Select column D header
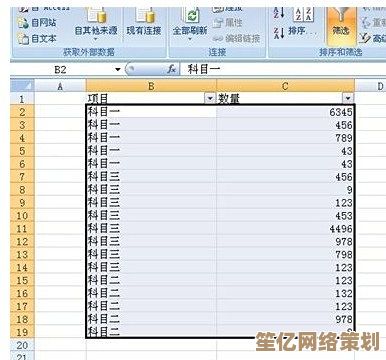The height and width of the screenshot is (360, 386). [x=371, y=86]
